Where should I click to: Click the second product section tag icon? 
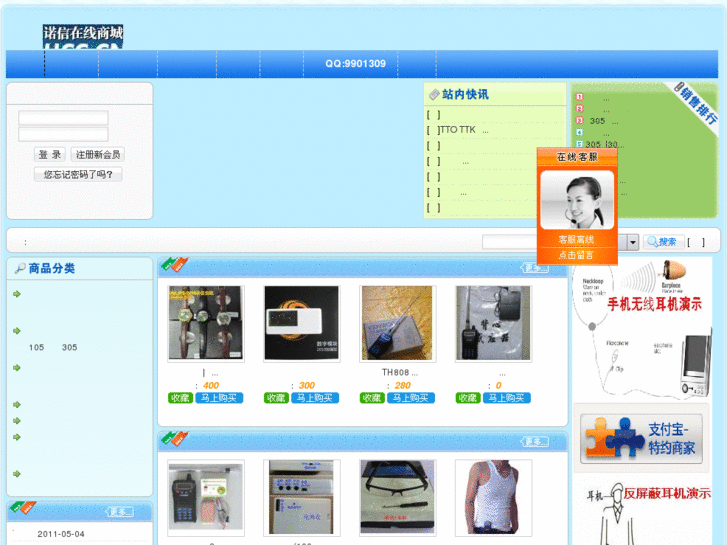174,438
